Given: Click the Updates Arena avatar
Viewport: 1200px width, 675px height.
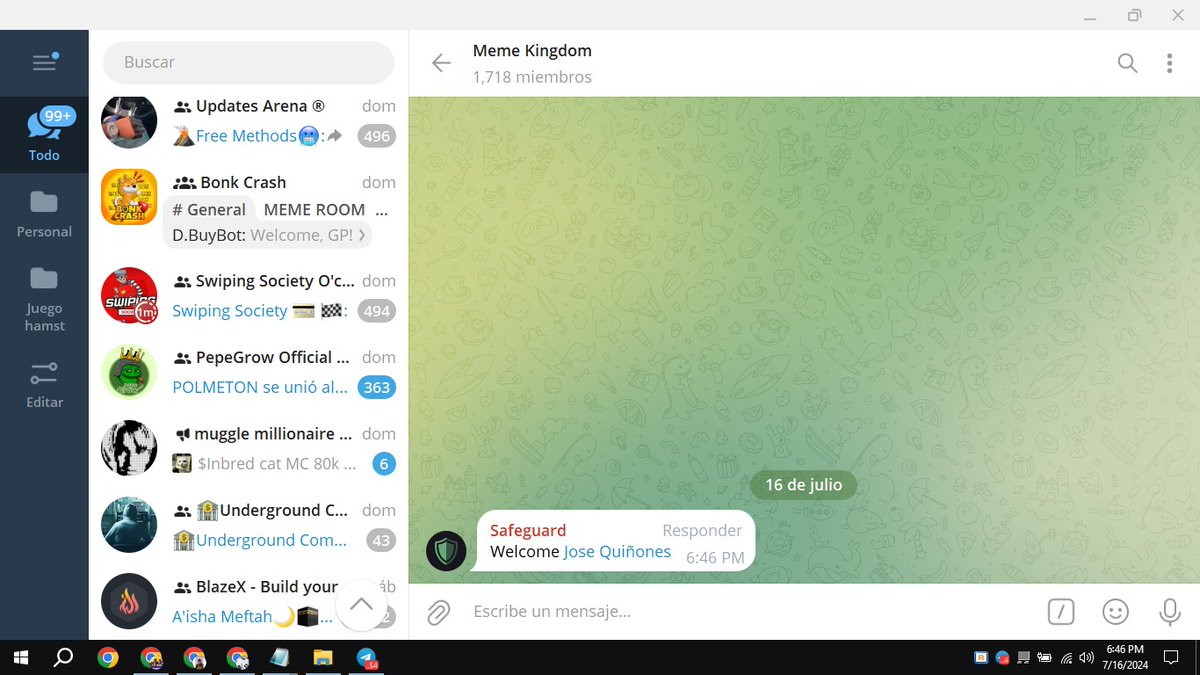Looking at the screenshot, I should pyautogui.click(x=129, y=121).
